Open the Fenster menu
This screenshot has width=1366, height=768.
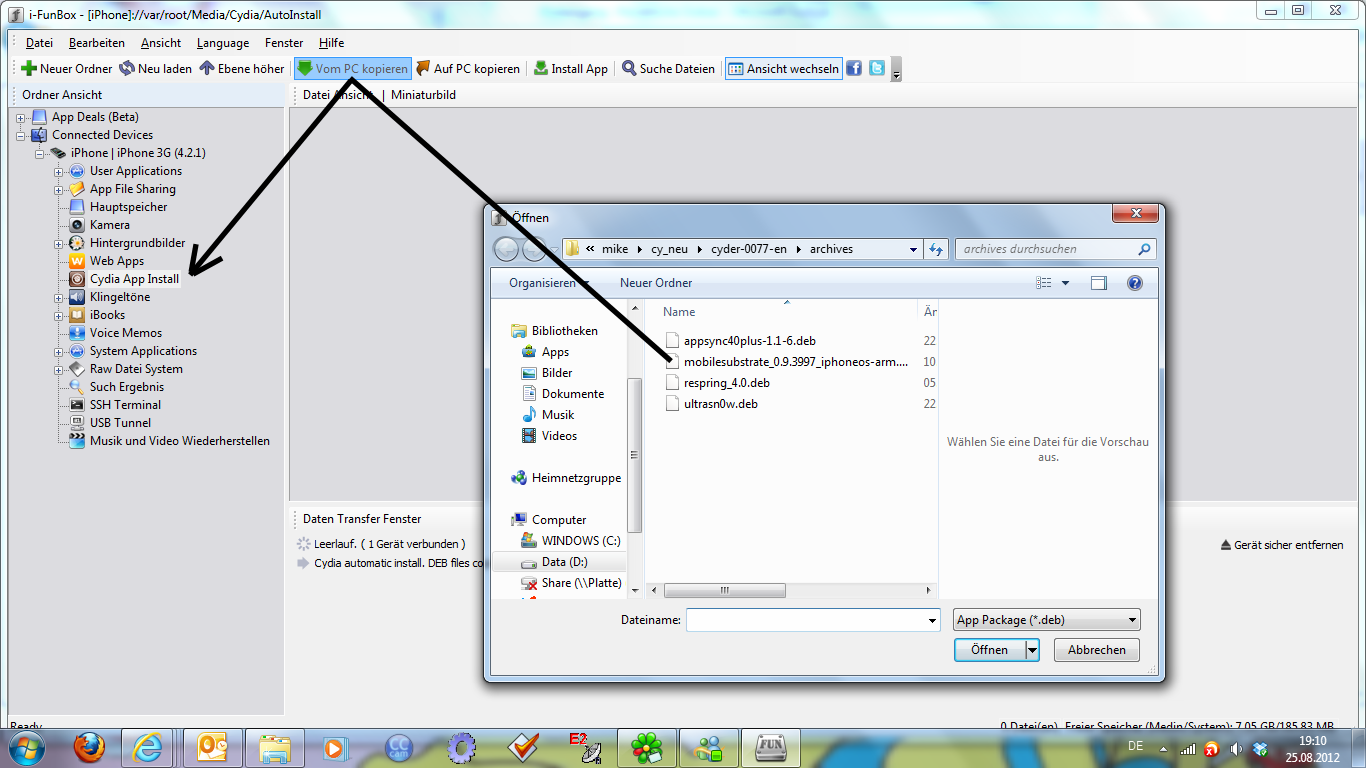[x=284, y=43]
